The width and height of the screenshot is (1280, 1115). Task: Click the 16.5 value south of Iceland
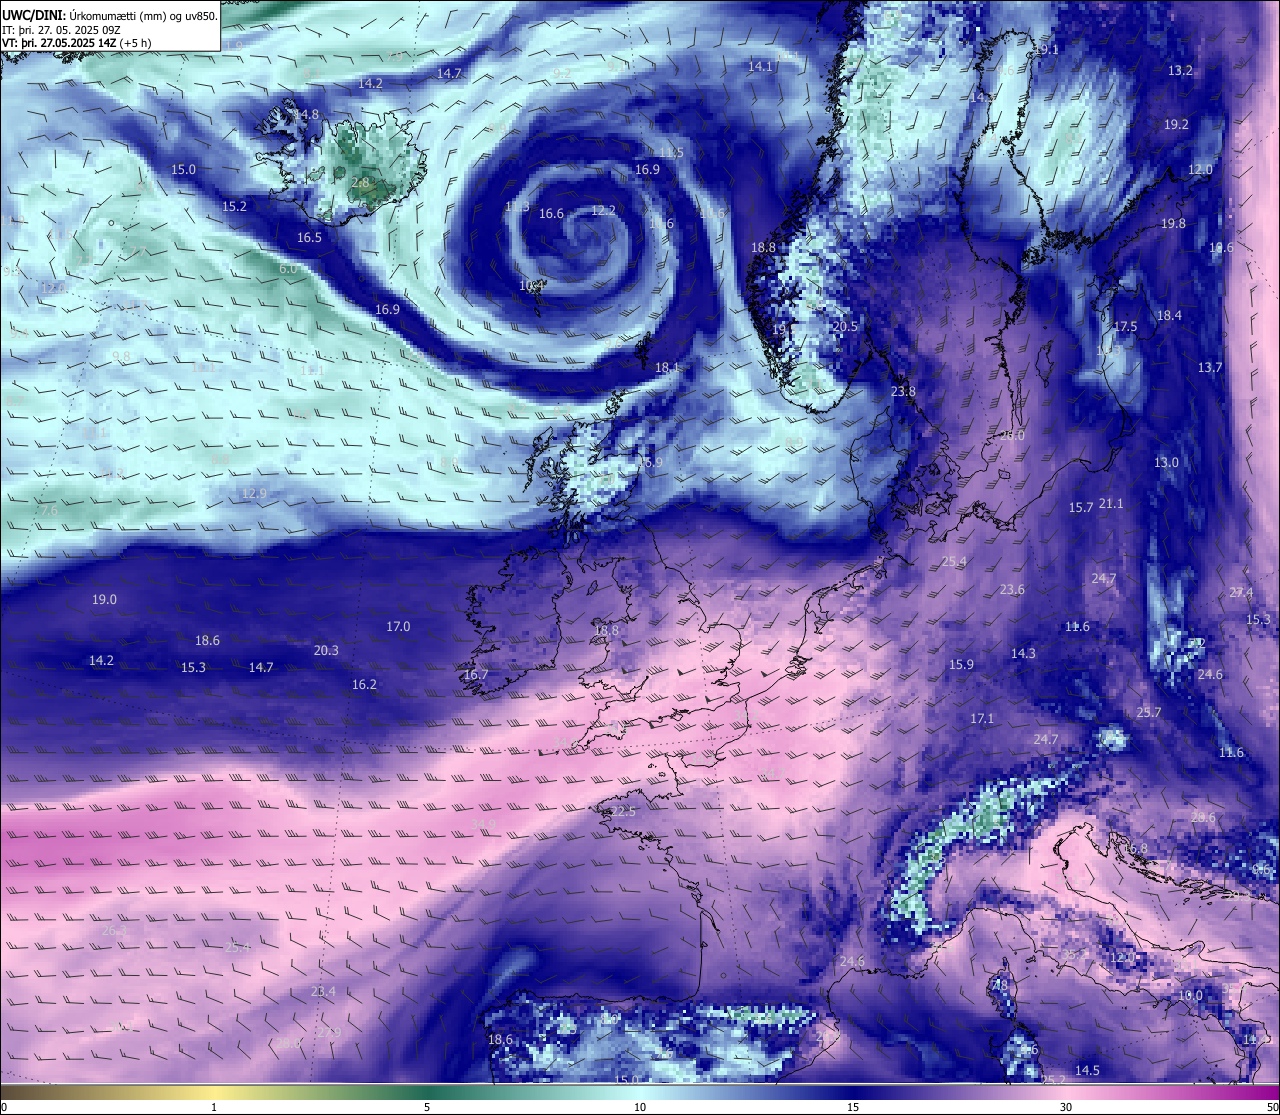(x=309, y=238)
